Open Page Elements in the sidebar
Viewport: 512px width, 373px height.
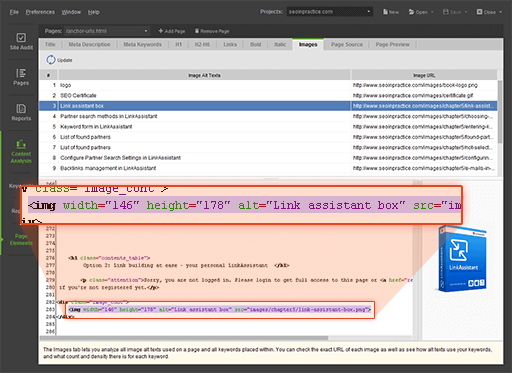click(21, 239)
